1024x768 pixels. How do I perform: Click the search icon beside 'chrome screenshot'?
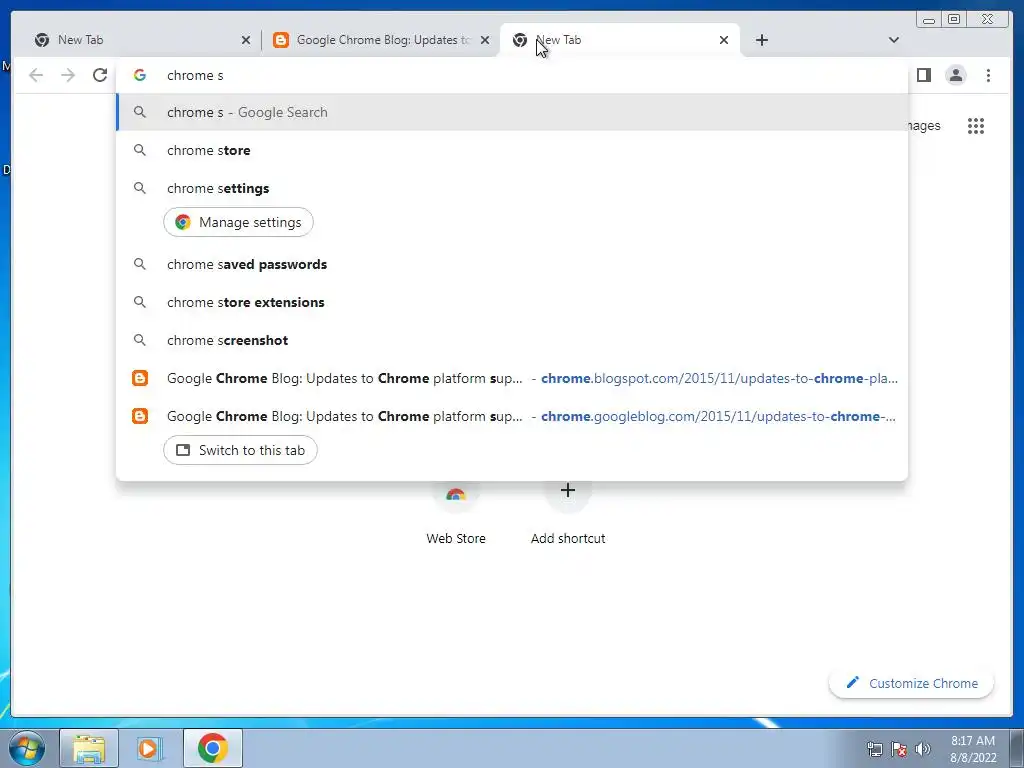(x=140, y=340)
